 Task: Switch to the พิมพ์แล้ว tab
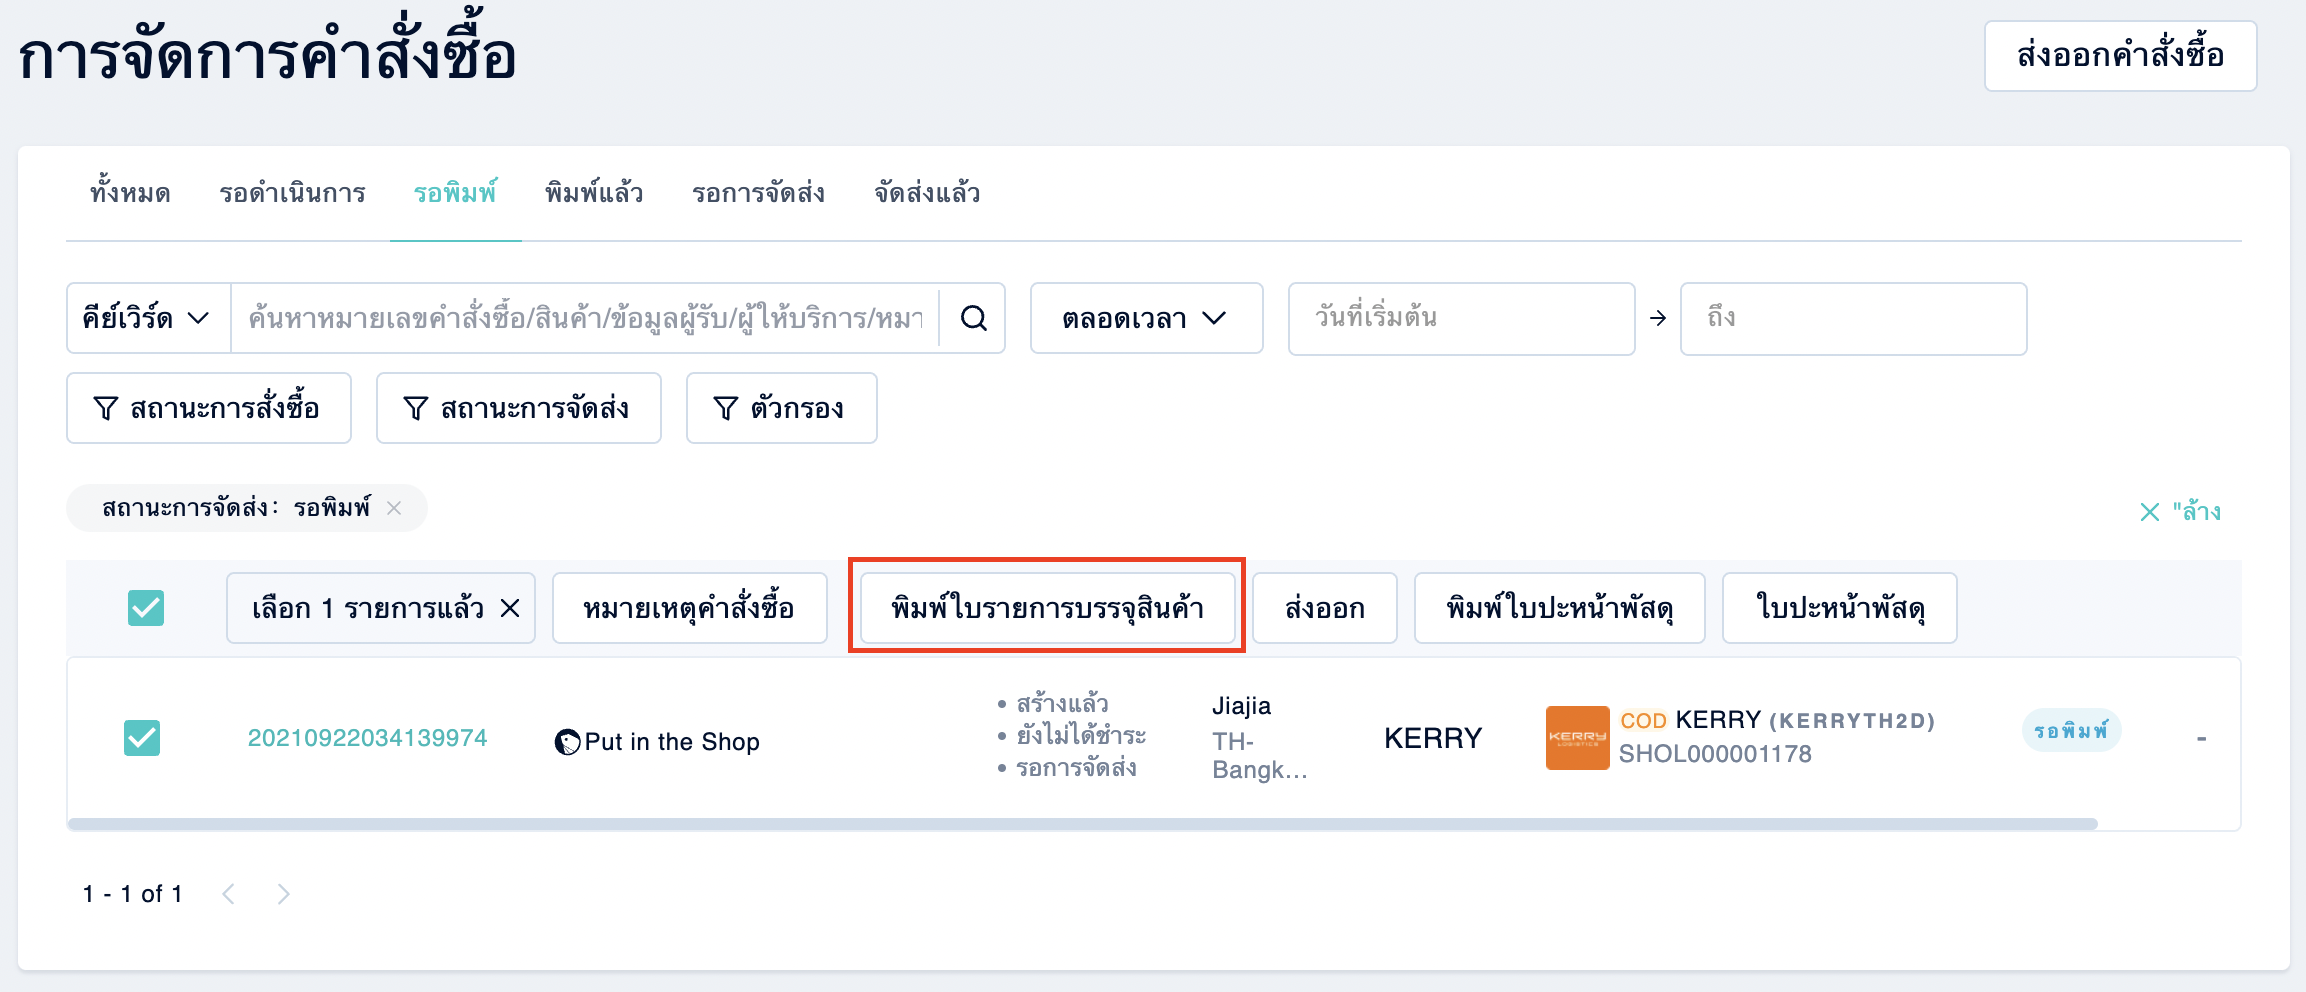[x=594, y=193]
